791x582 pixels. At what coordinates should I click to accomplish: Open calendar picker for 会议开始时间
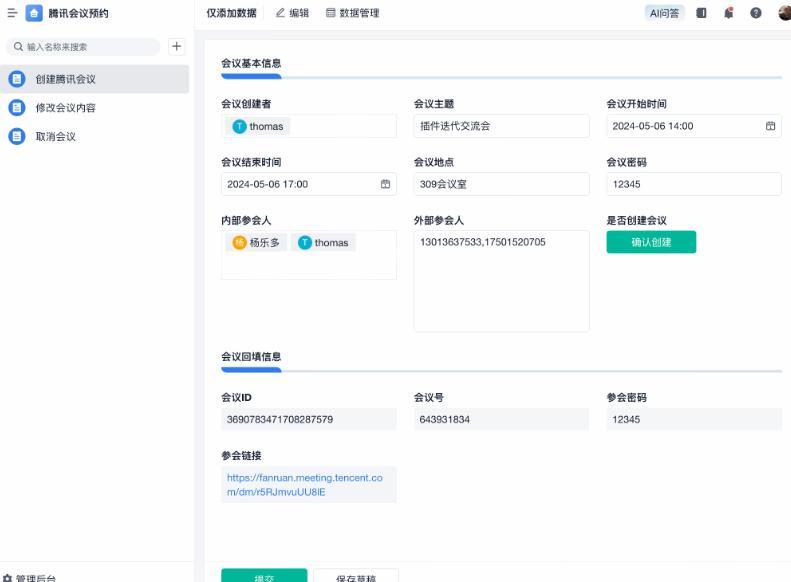point(770,126)
